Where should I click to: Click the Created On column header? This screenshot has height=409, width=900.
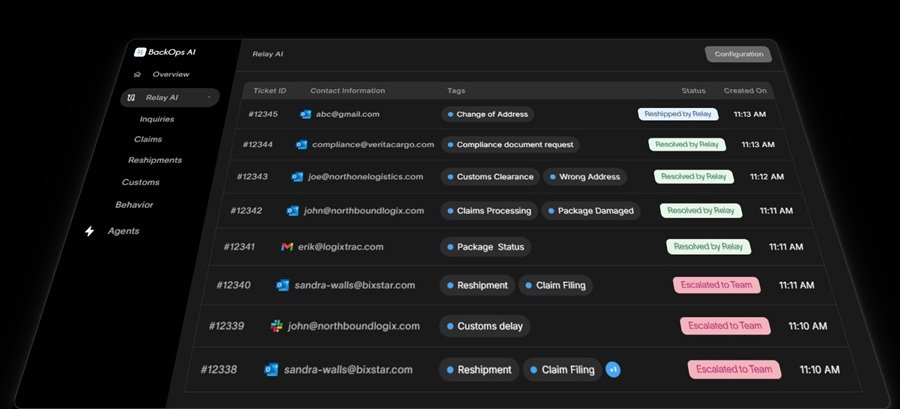(x=745, y=91)
